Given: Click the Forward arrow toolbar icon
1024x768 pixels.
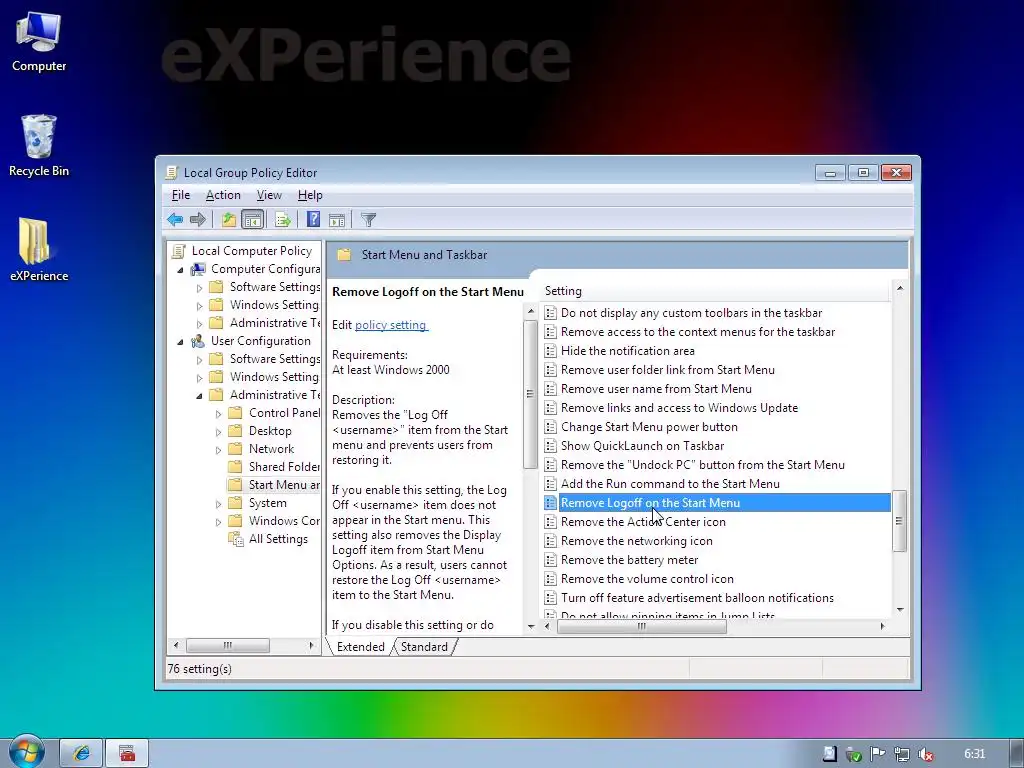Looking at the screenshot, I should (197, 219).
